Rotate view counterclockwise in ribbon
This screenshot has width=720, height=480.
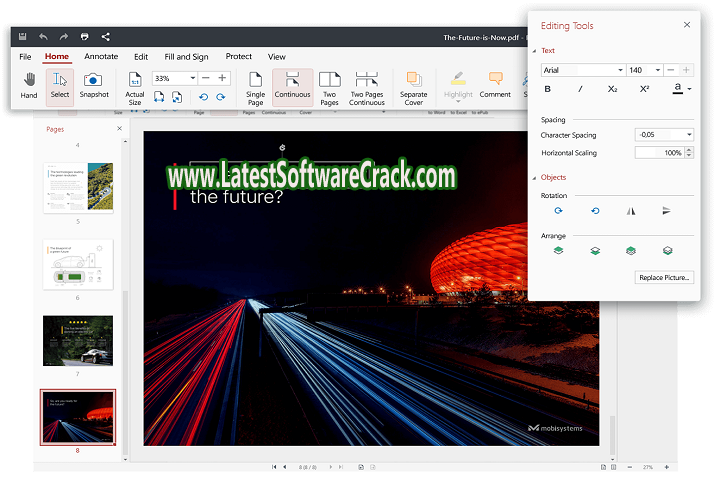point(203,97)
